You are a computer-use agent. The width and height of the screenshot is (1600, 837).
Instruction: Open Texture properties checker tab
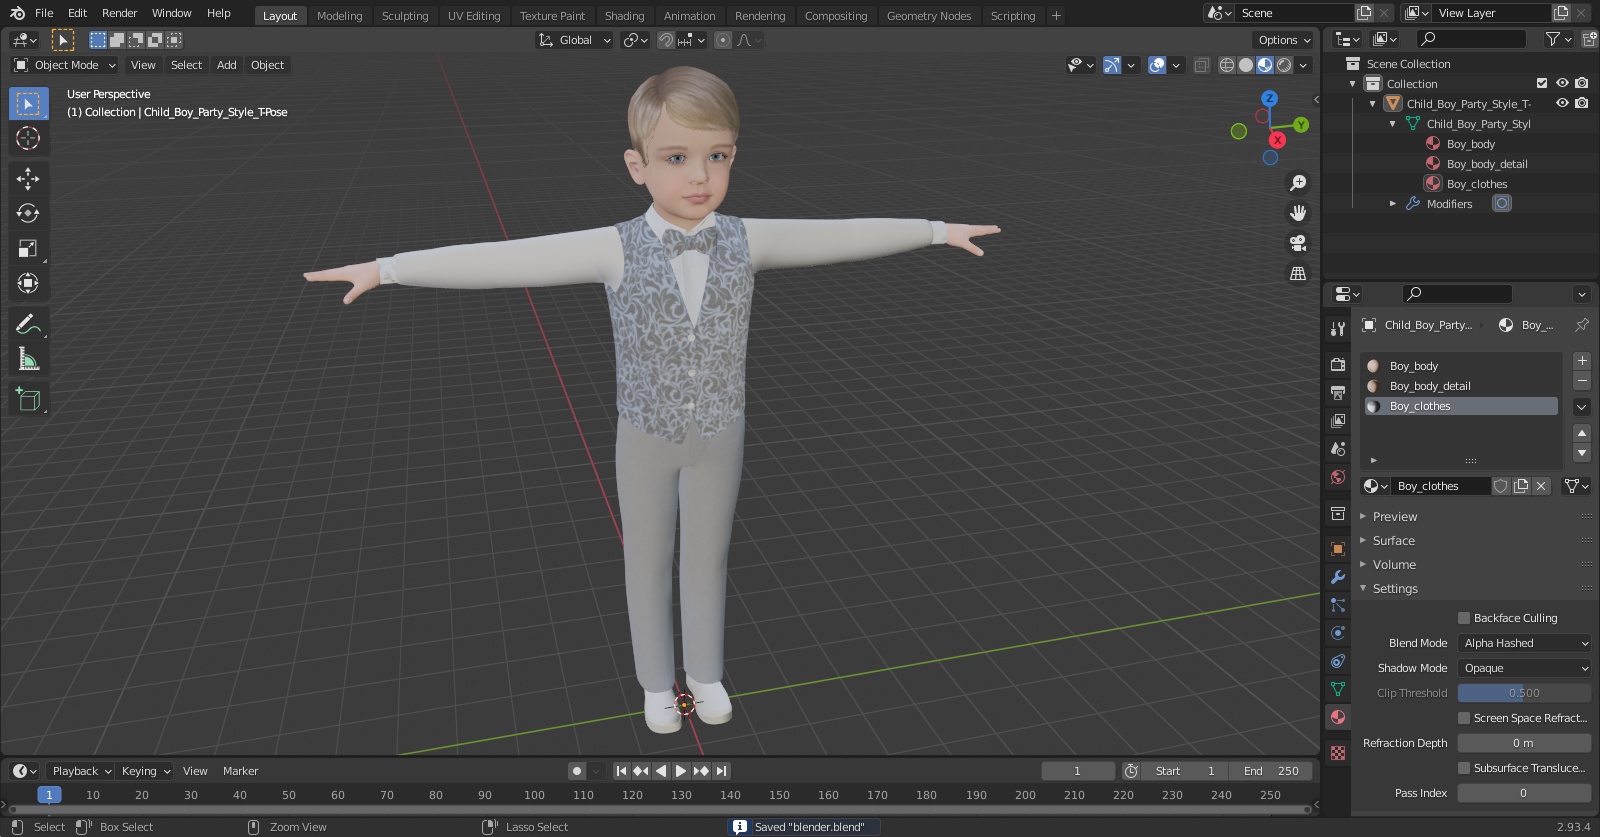pos(1338,753)
